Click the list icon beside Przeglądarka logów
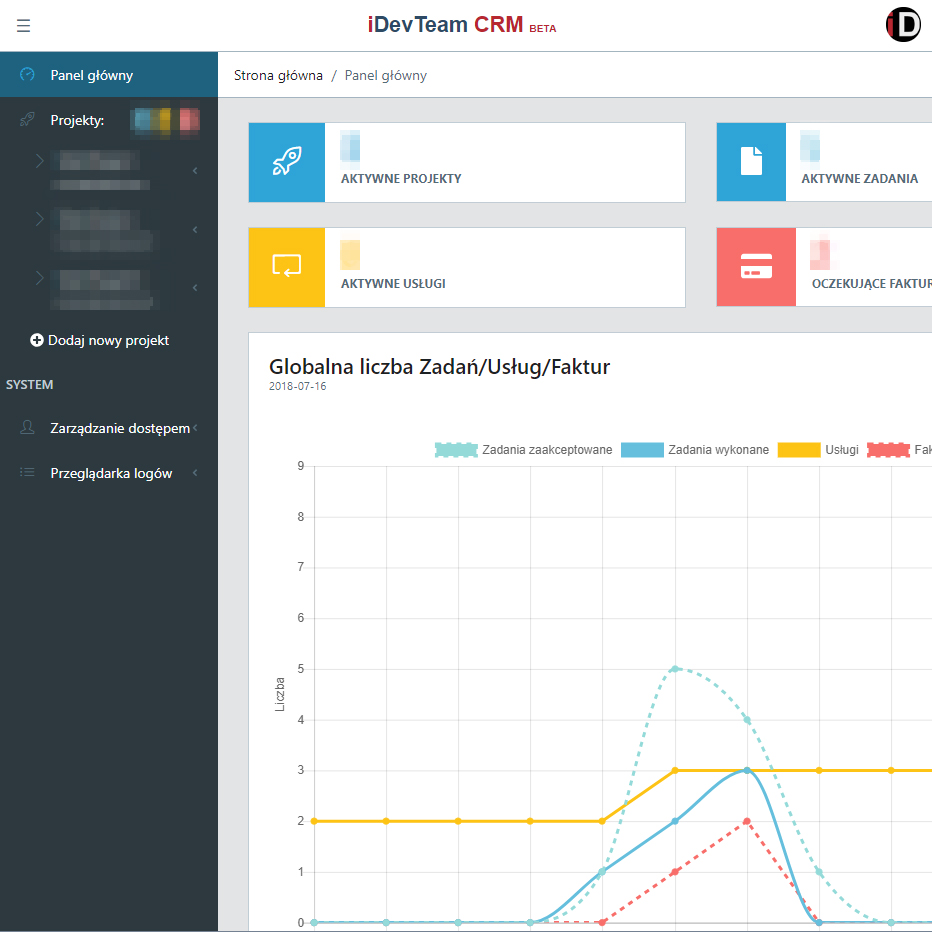Screen dimensions: 932x932 [x=28, y=473]
